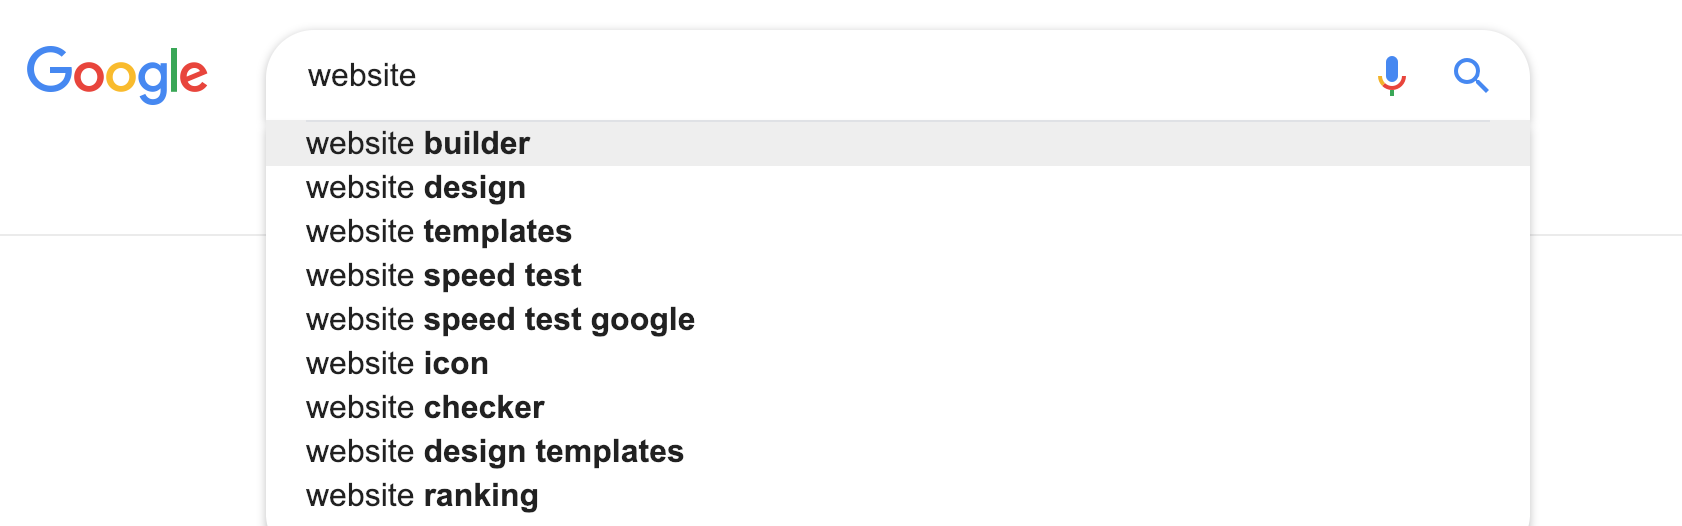
Task: Pick the "website ranking" suggestion
Action: click(422, 496)
